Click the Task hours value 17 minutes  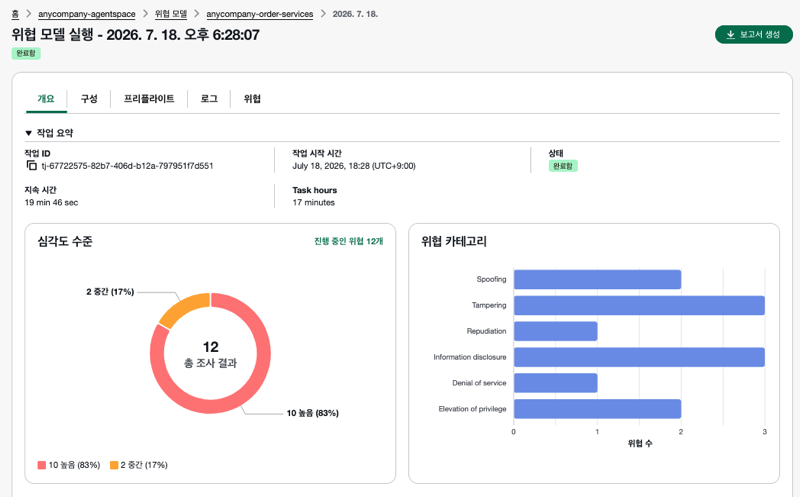(x=314, y=203)
